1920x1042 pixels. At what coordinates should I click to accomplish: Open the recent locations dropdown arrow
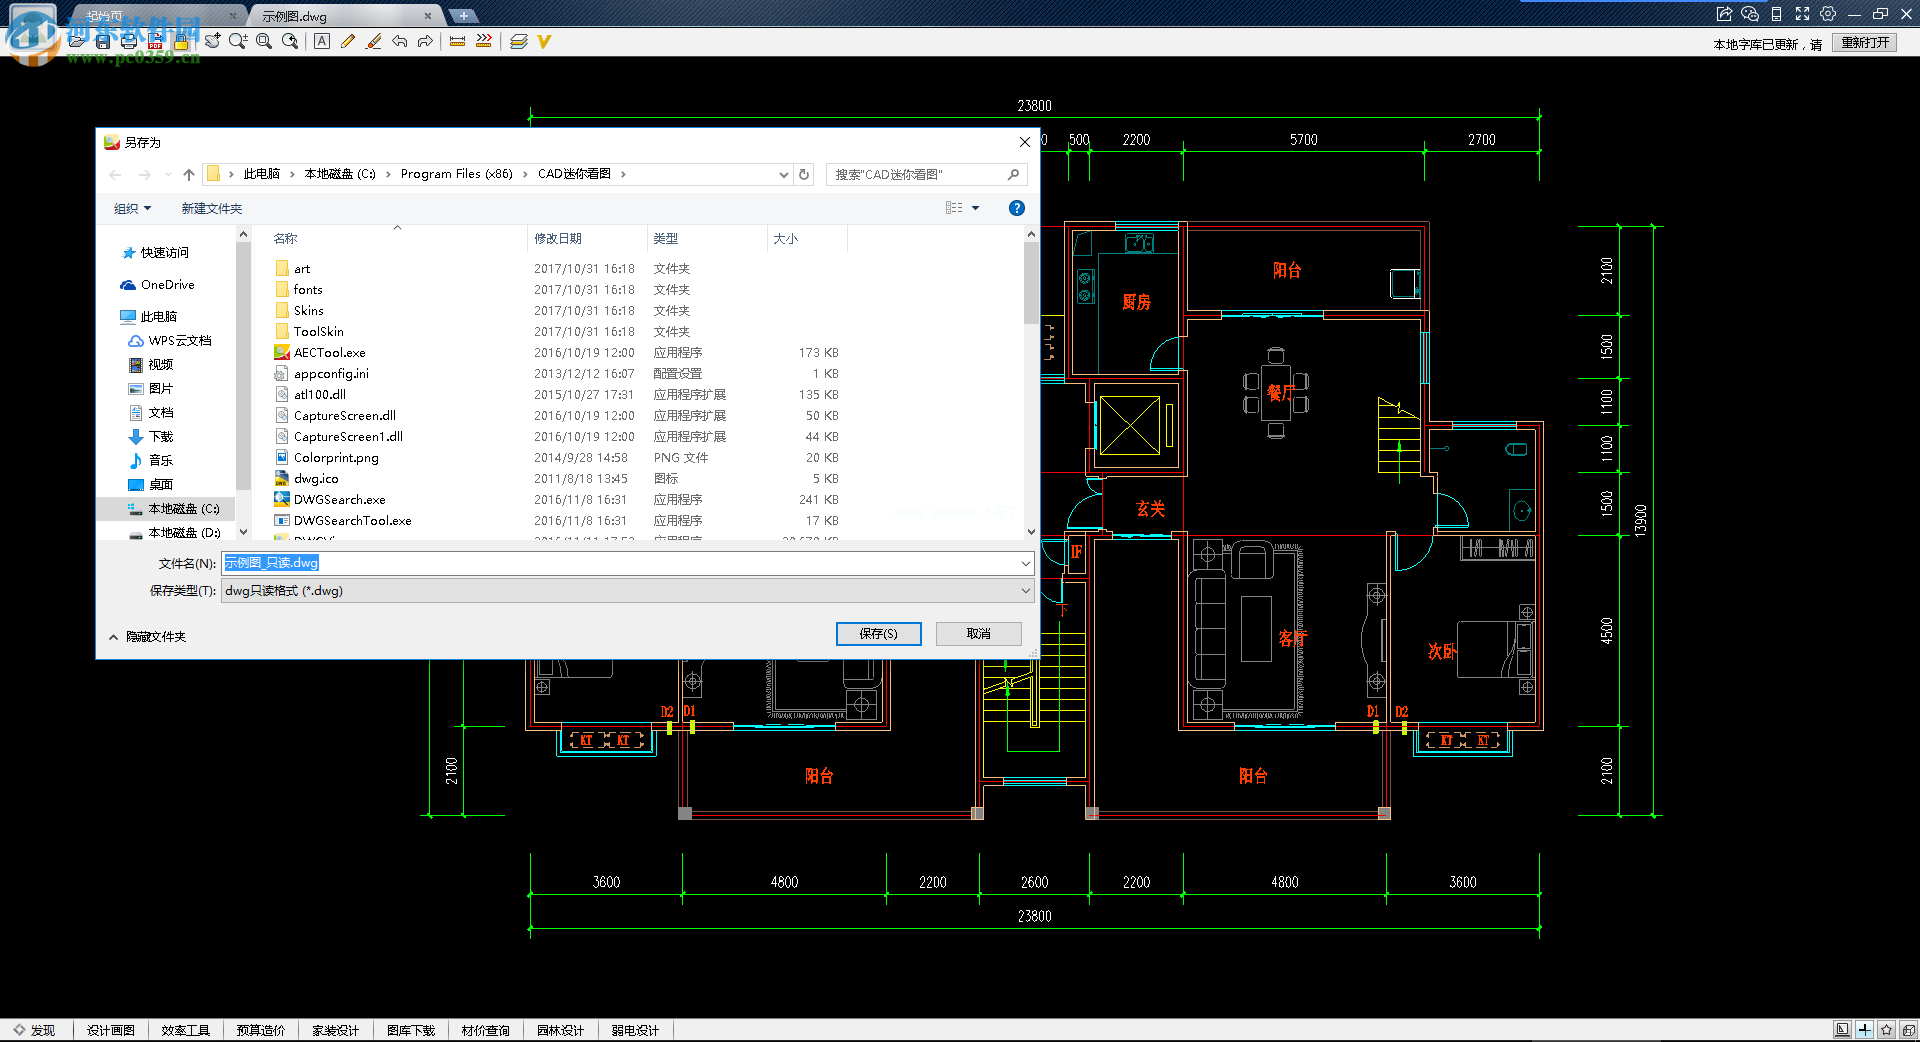[167, 174]
